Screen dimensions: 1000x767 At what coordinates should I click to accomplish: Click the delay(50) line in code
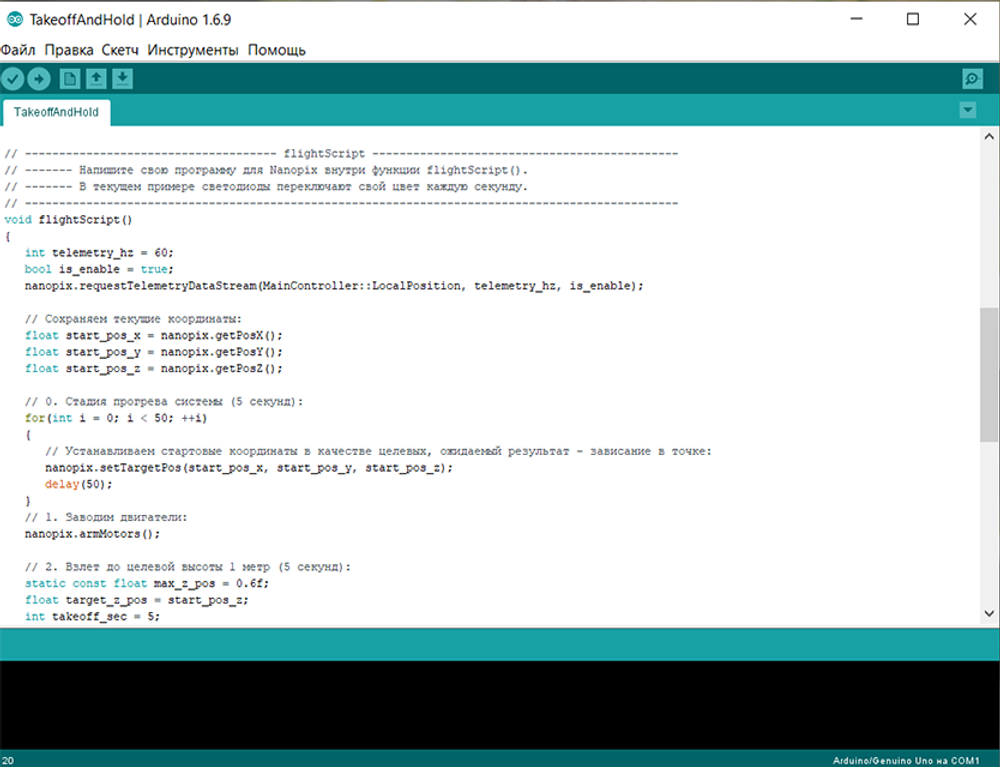[78, 484]
